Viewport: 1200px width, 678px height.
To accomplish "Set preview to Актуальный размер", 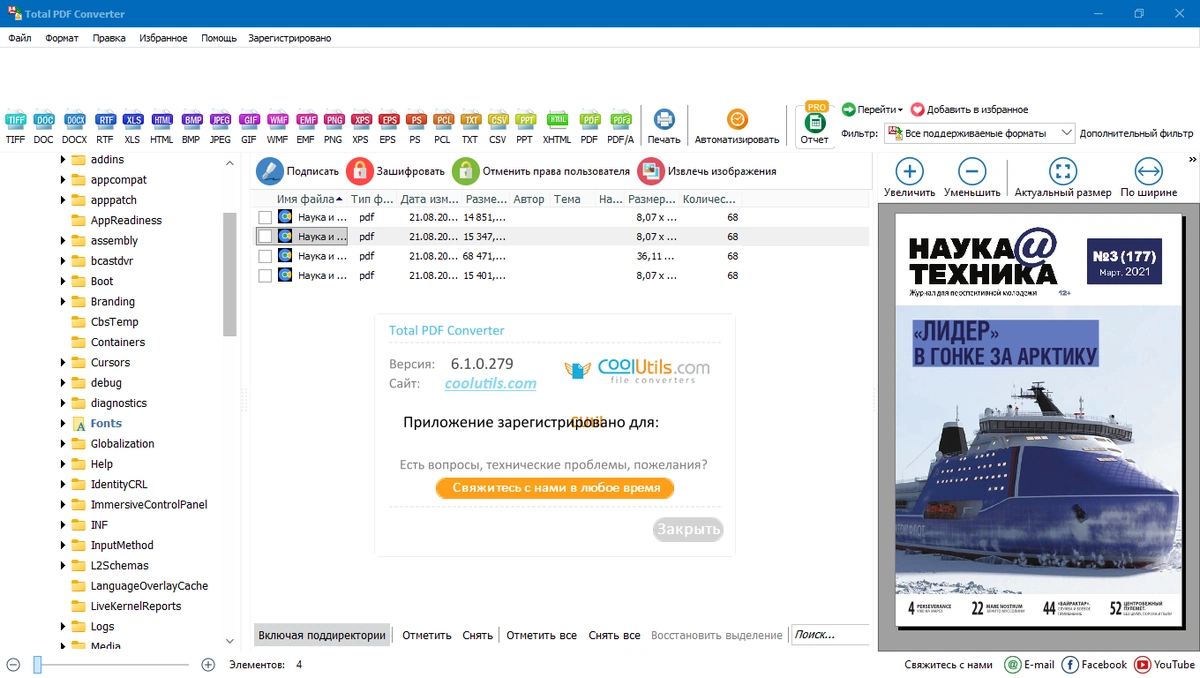I will coord(1063,178).
